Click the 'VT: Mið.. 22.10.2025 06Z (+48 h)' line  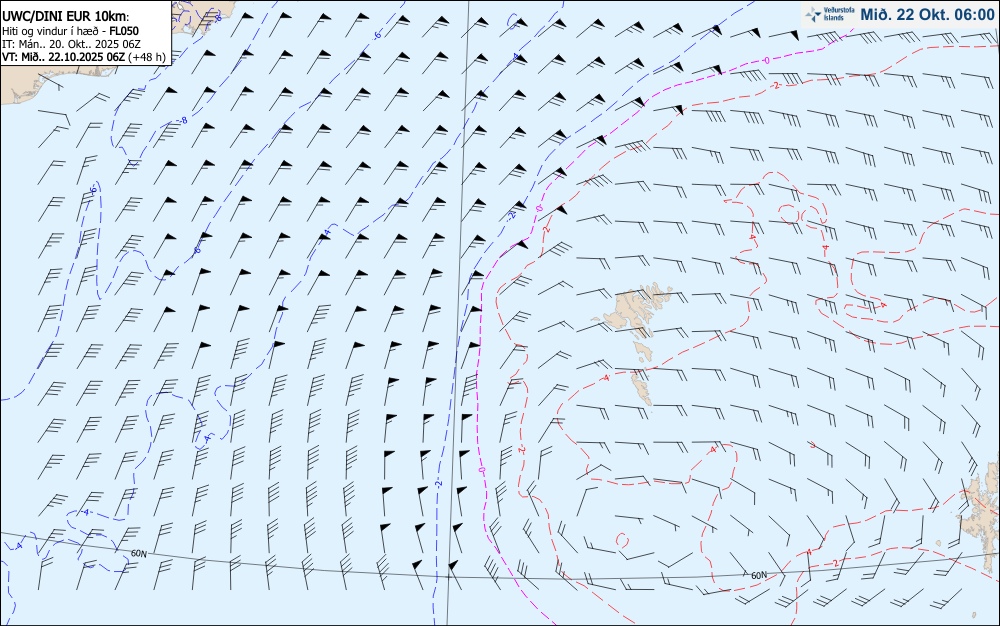pos(84,57)
